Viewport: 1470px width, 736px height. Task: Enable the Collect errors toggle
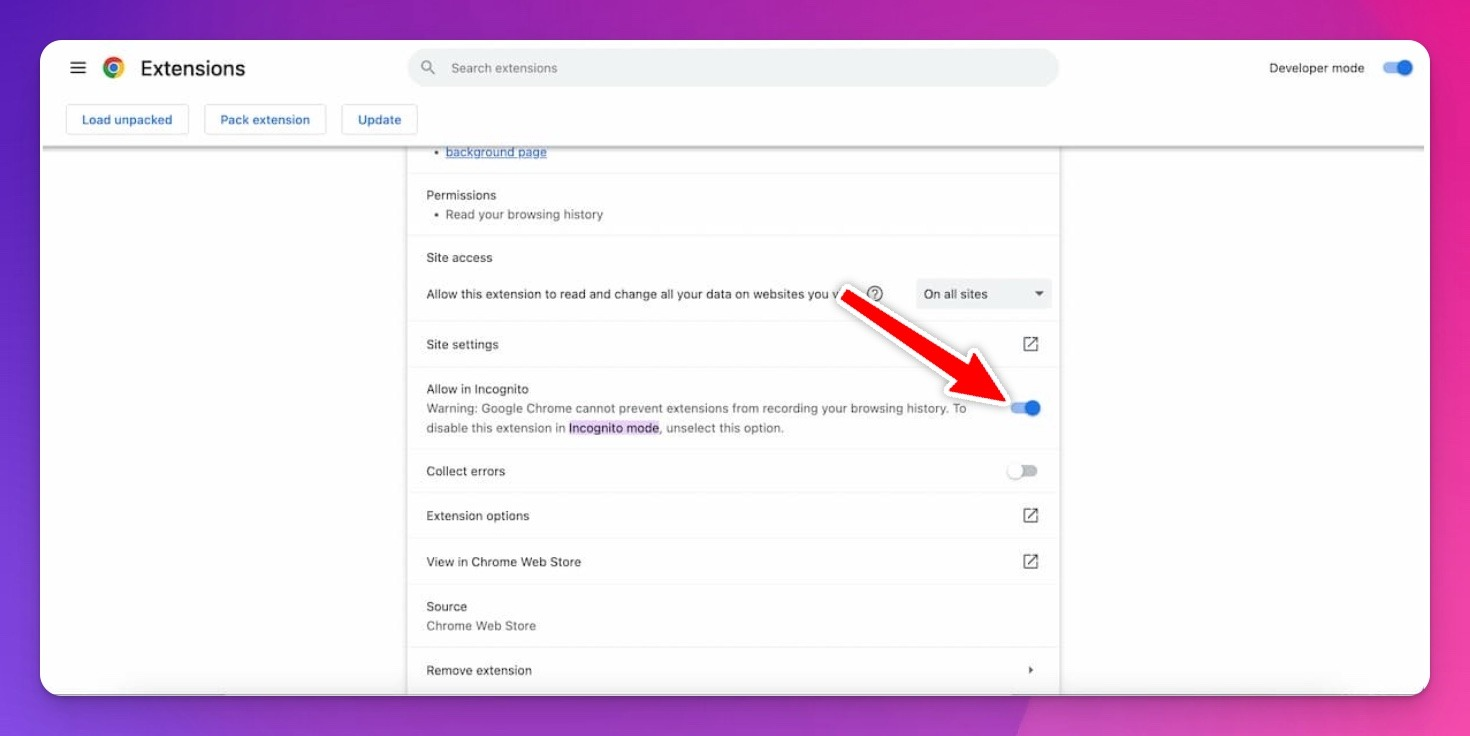coord(1022,471)
